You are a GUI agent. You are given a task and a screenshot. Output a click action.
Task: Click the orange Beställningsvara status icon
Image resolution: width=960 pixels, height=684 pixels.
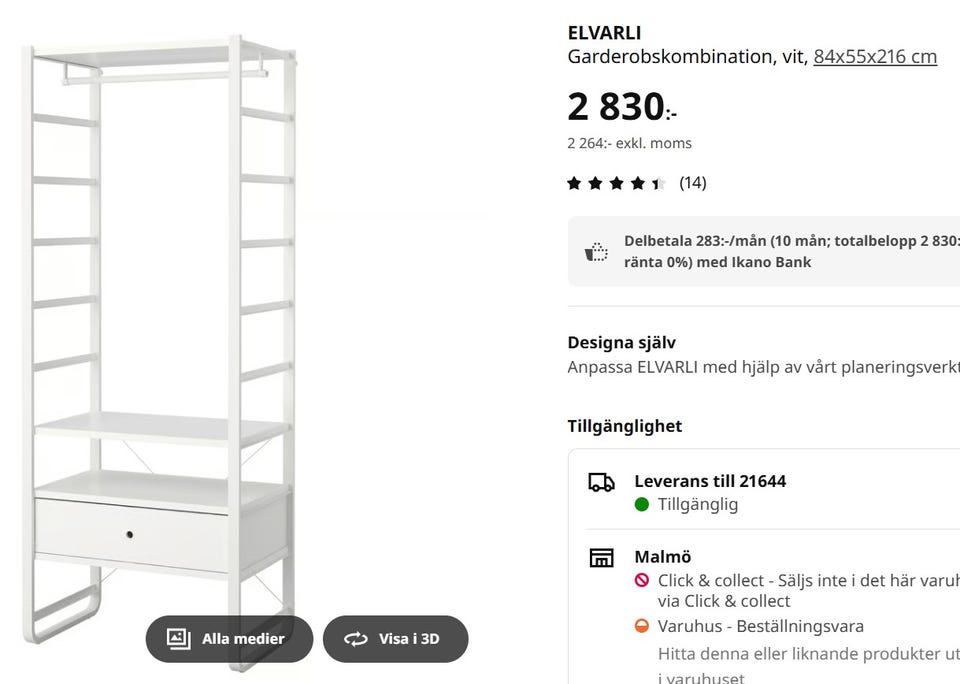(641, 626)
